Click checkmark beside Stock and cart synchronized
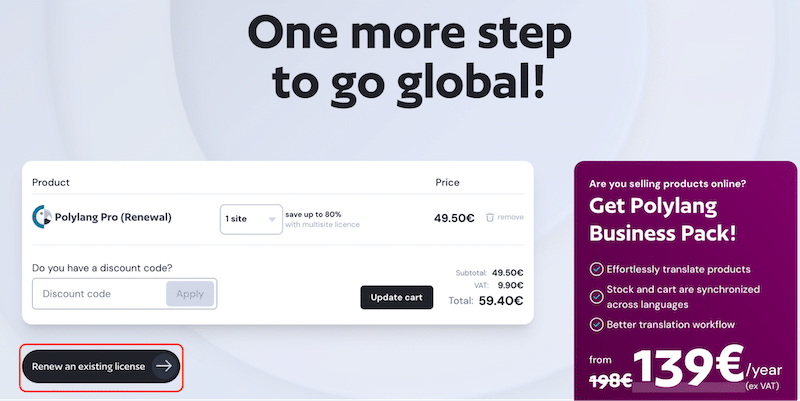This screenshot has width=800, height=401. pyautogui.click(x=596, y=296)
